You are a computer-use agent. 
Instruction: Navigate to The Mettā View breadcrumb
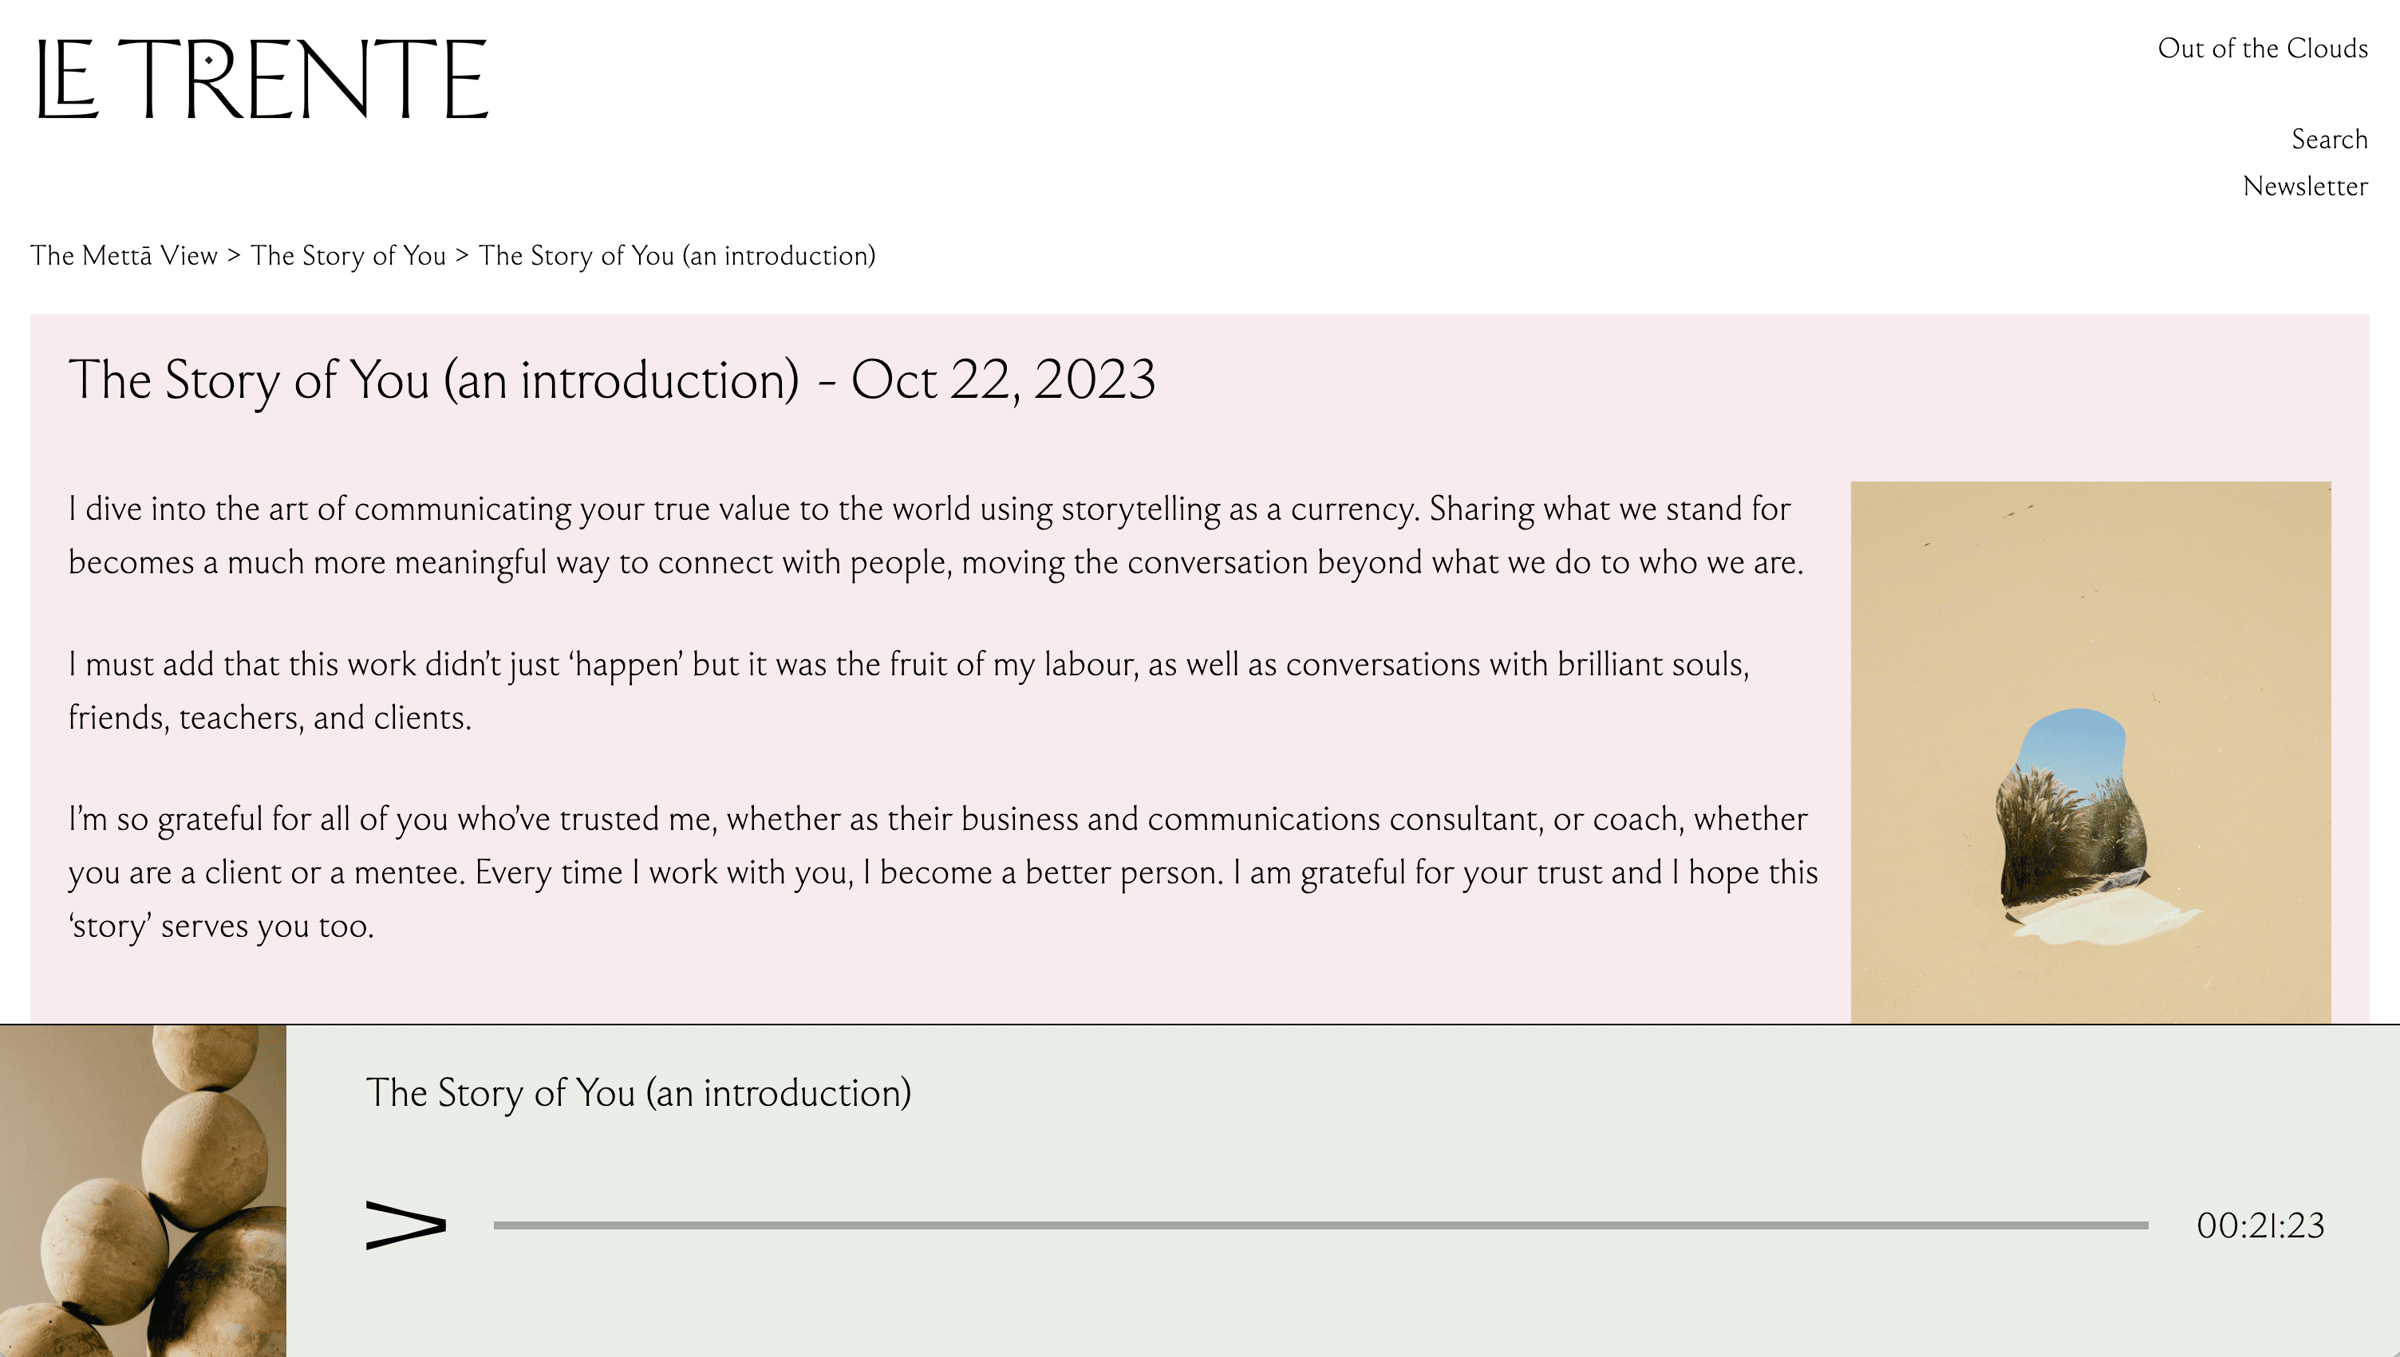pos(124,256)
